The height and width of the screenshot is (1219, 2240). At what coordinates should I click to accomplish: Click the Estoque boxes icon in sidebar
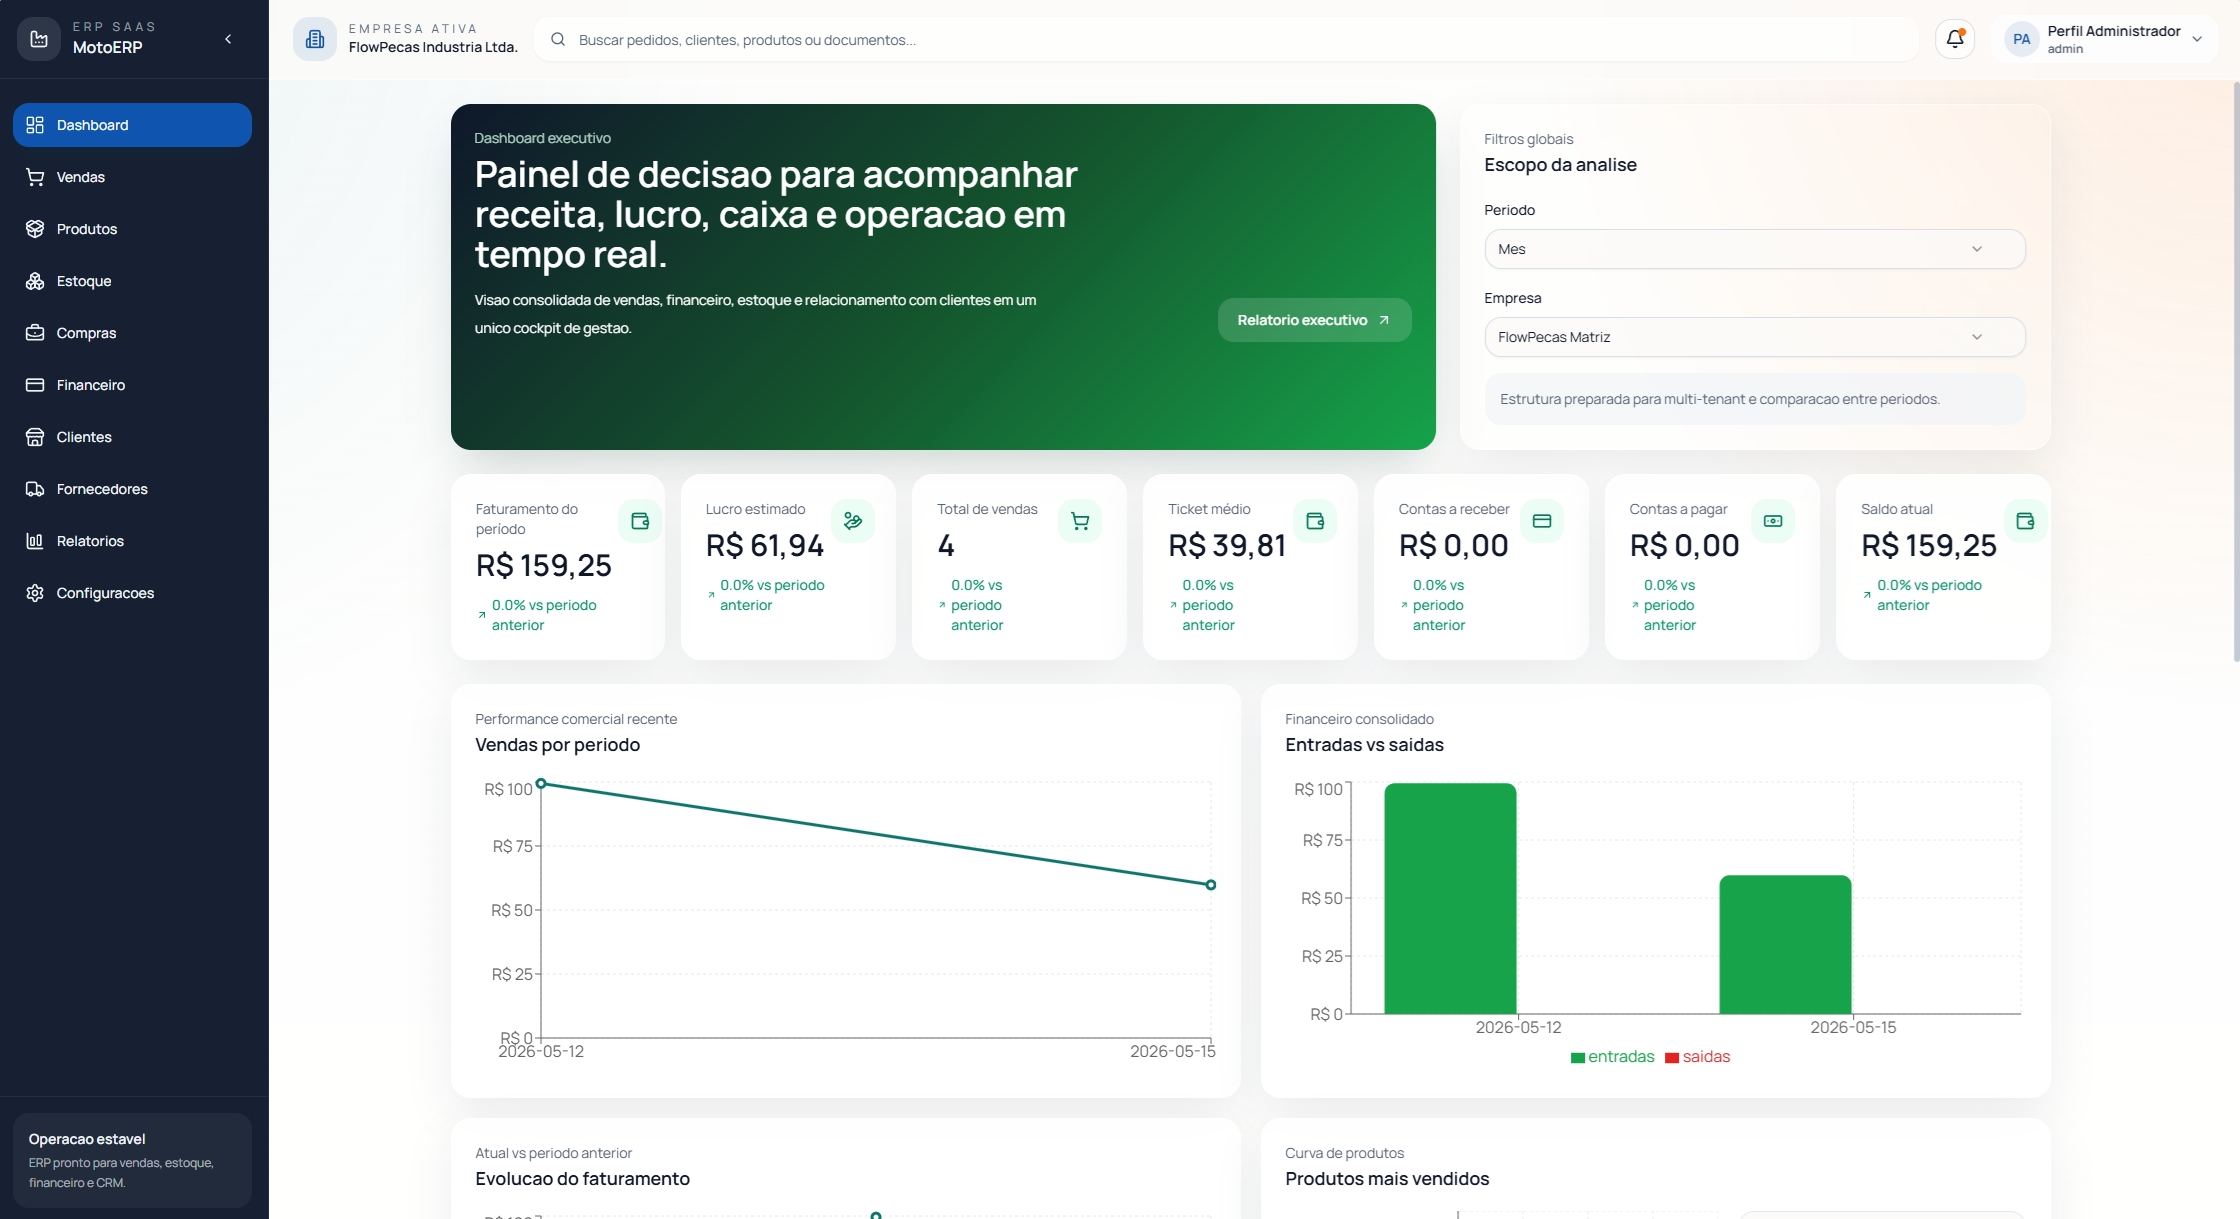pos(35,281)
